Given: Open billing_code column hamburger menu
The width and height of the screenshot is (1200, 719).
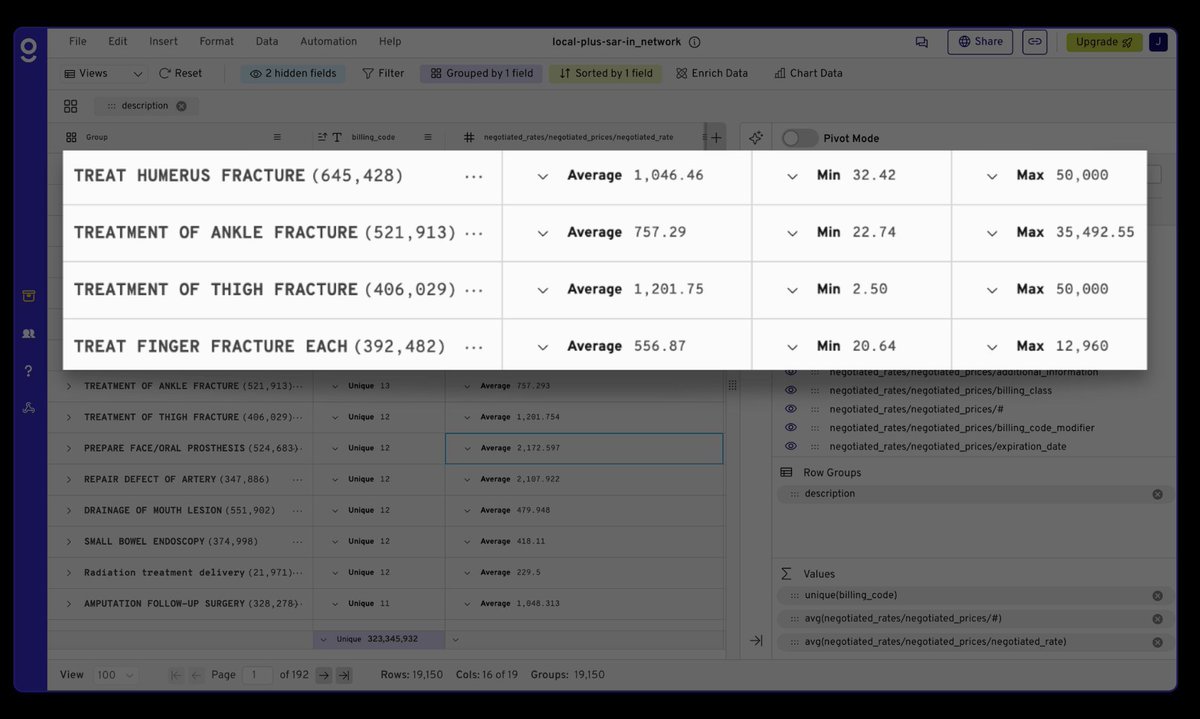Looking at the screenshot, I should click(427, 137).
